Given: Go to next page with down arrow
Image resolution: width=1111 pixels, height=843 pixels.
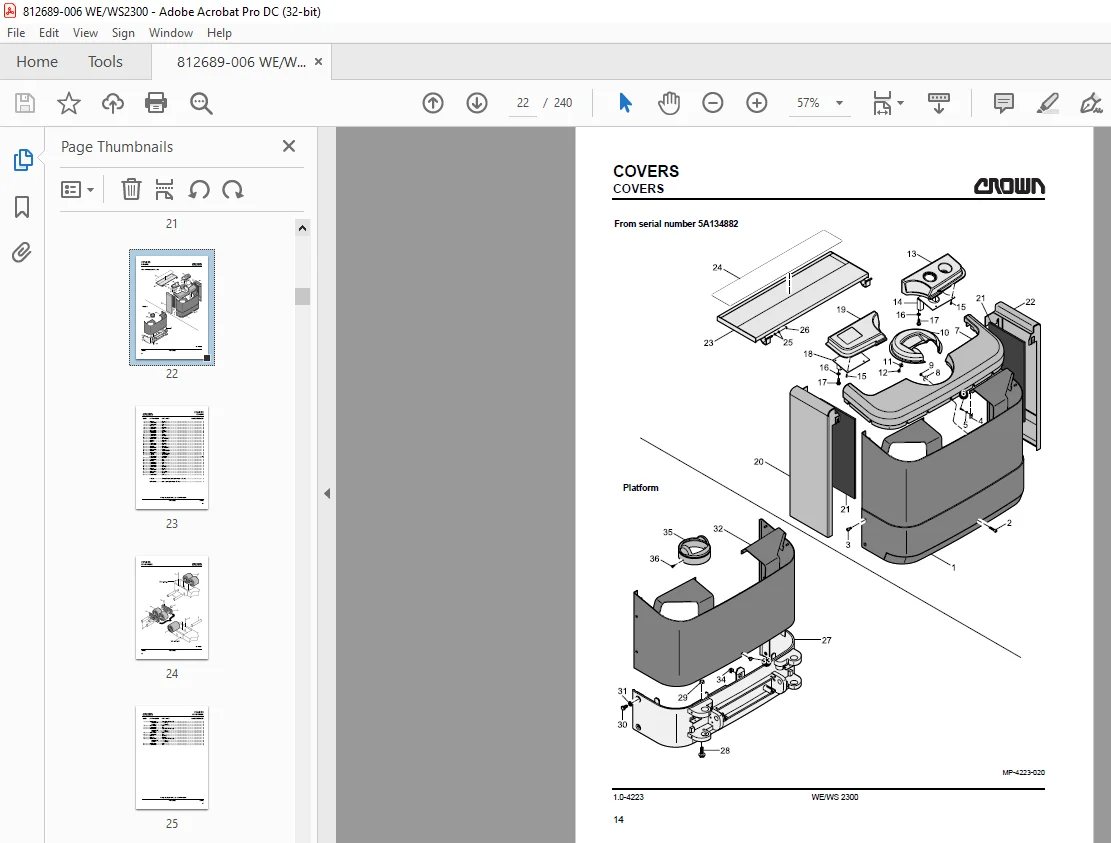Looking at the screenshot, I should pos(477,103).
